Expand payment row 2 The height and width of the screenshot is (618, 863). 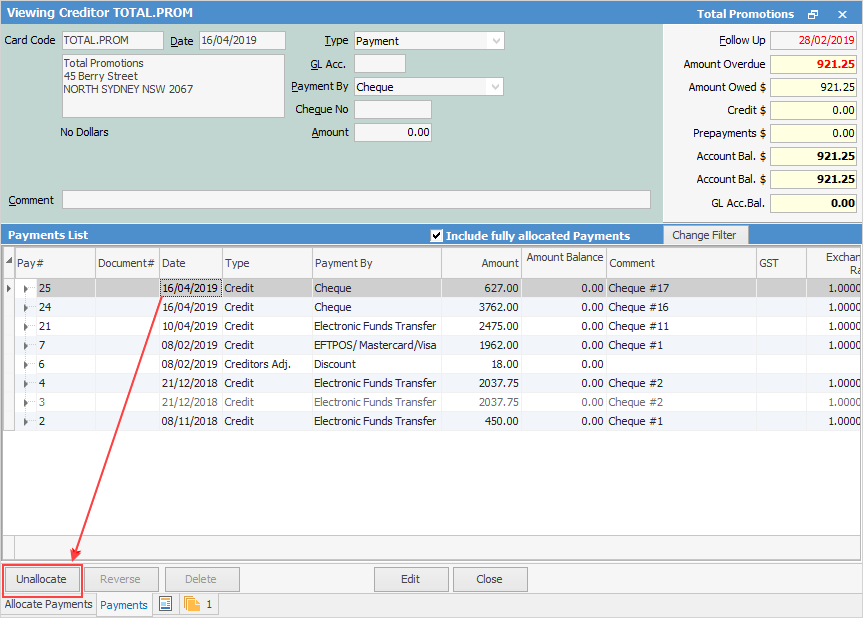(26, 421)
